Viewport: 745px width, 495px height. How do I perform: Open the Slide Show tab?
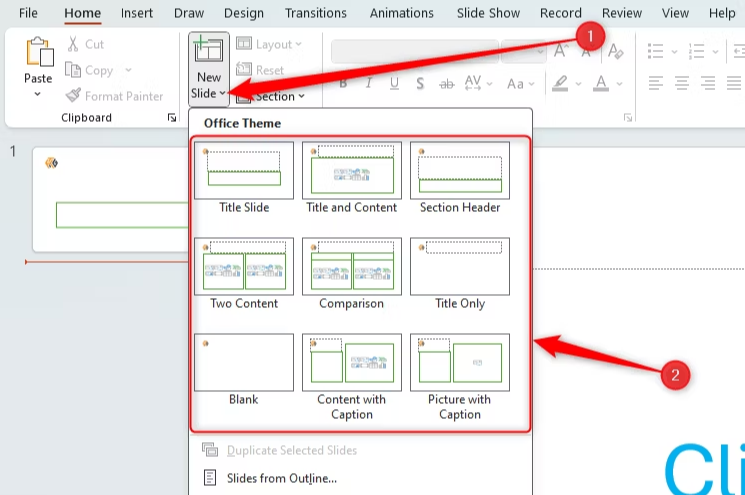pyautogui.click(x=488, y=13)
